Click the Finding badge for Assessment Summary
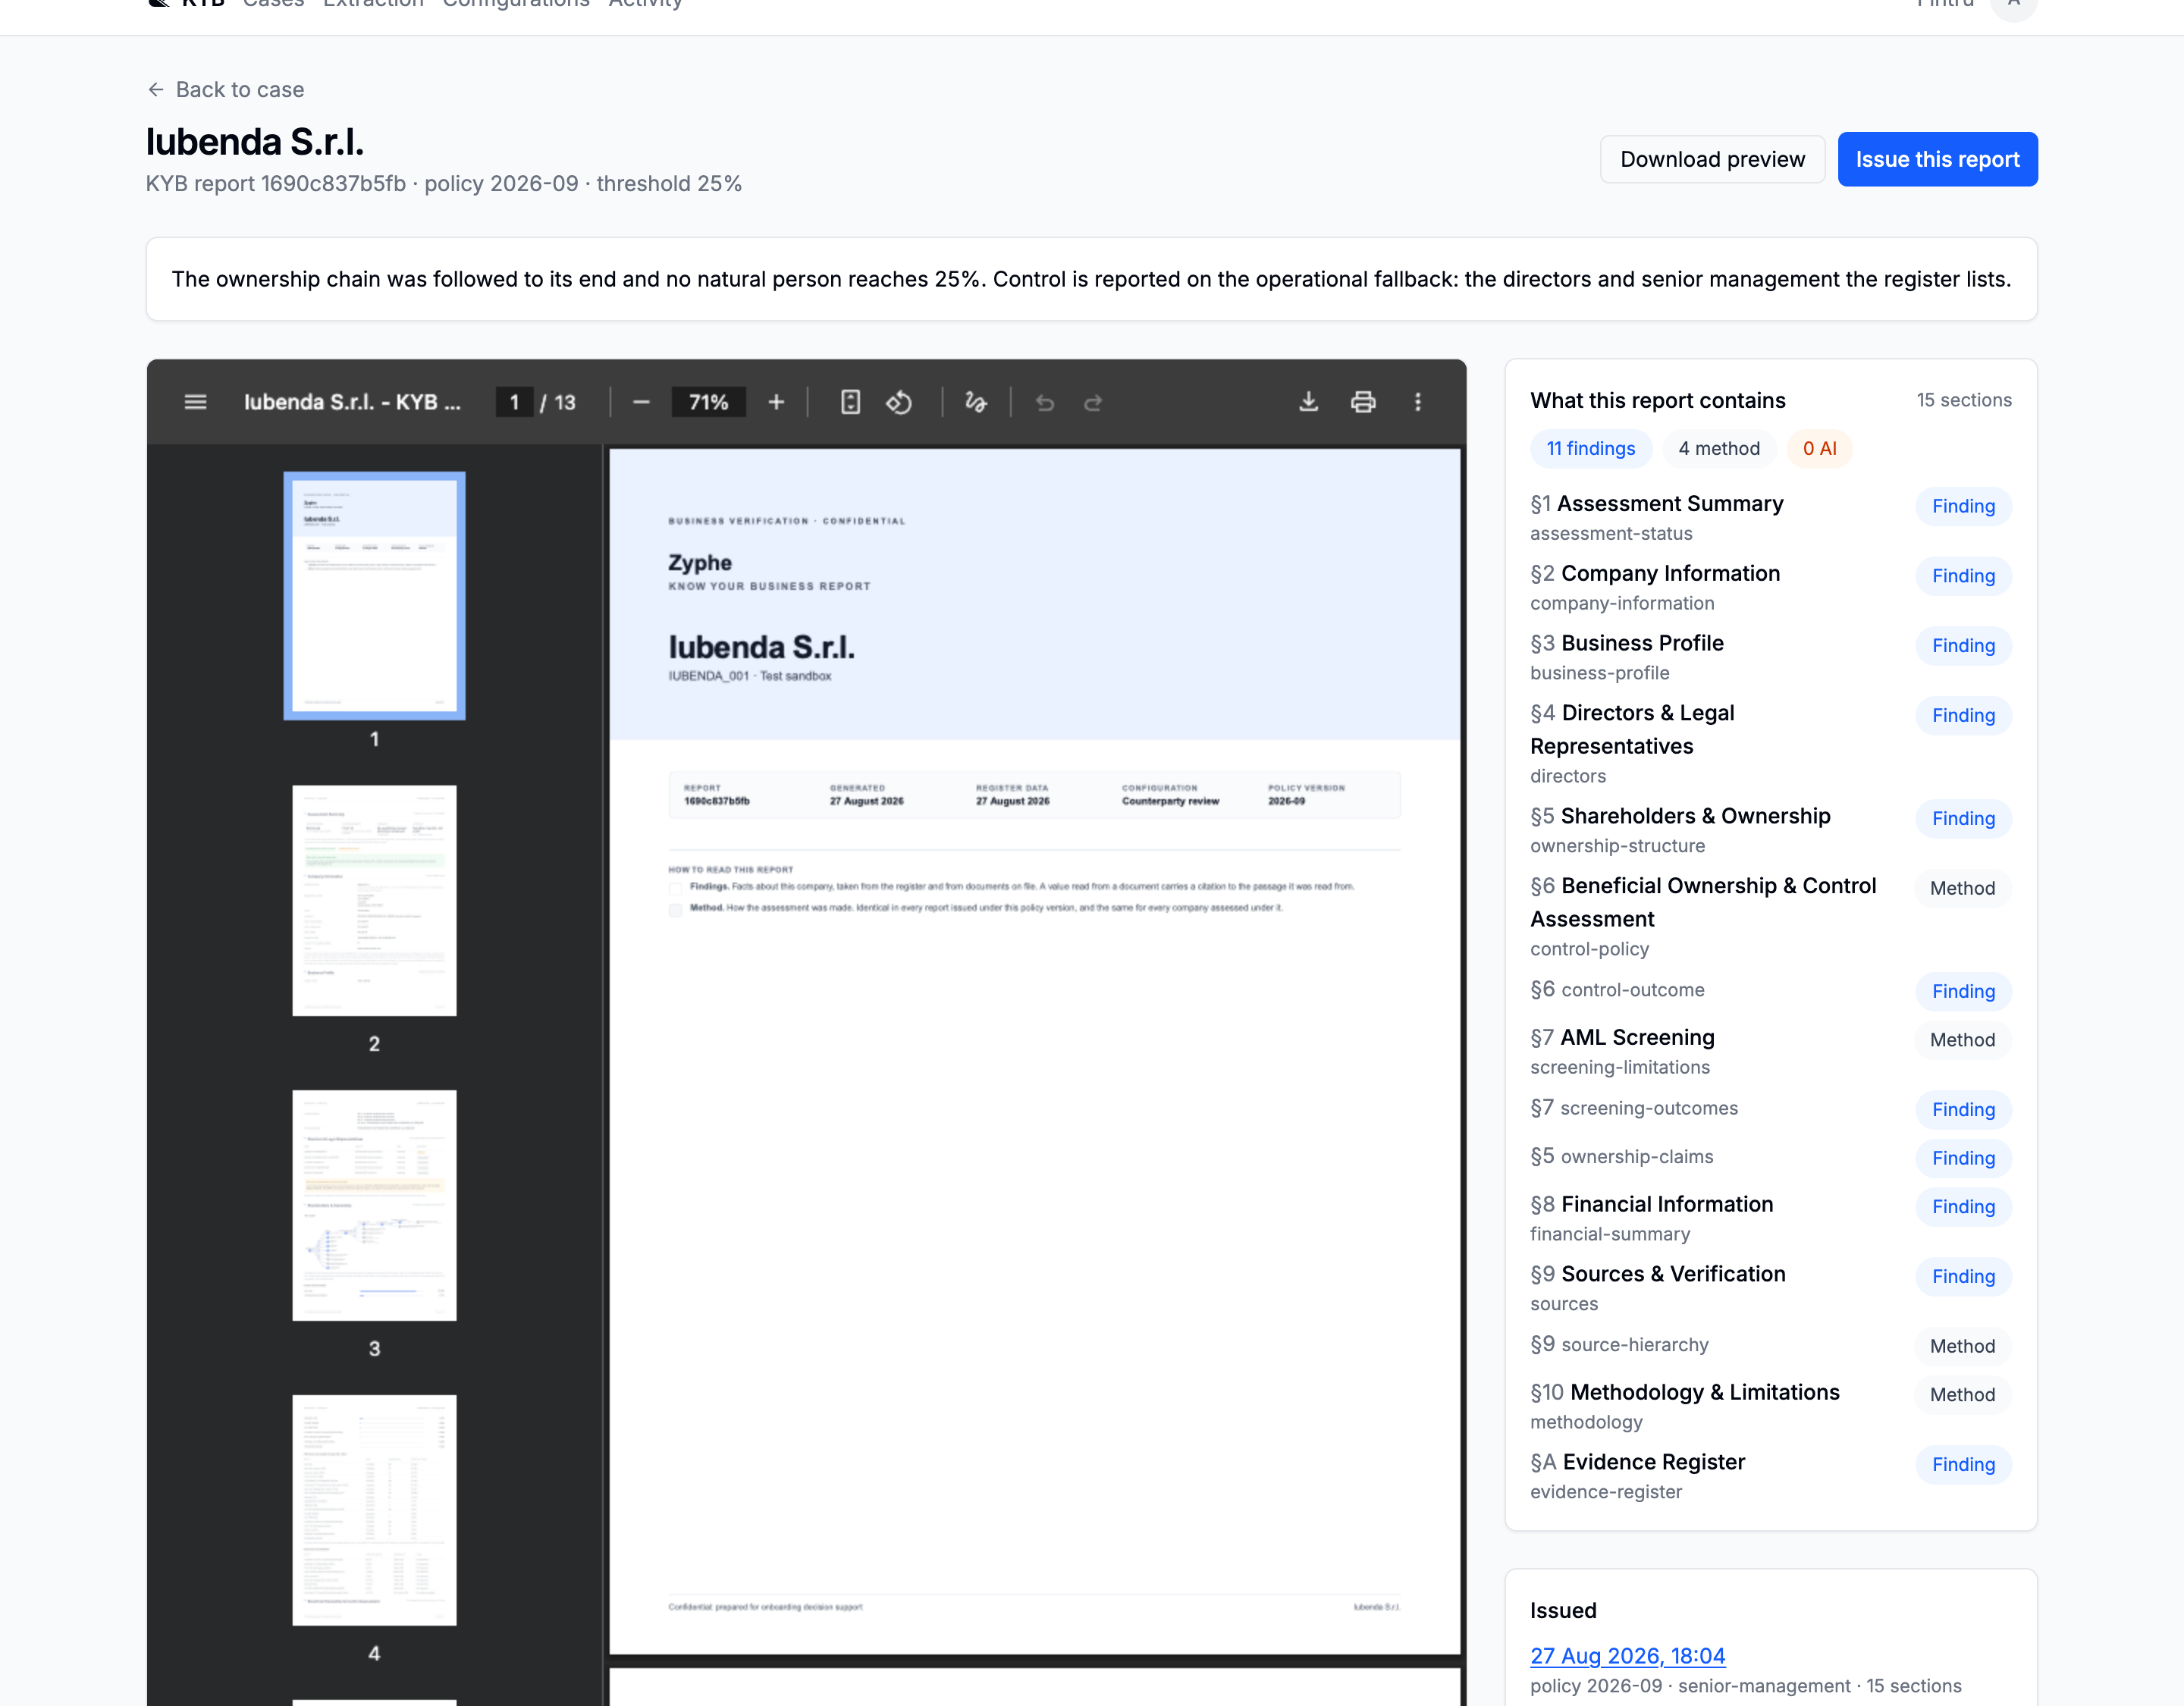This screenshot has width=2184, height=1706. tap(1963, 506)
